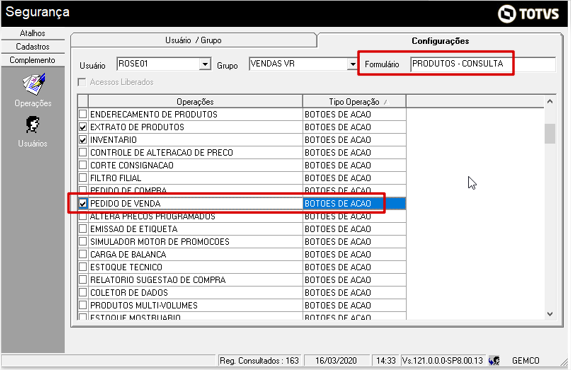Select CORTE CONSIGNACAO row text
Viewport: 571px width, 370px height.
(132, 165)
